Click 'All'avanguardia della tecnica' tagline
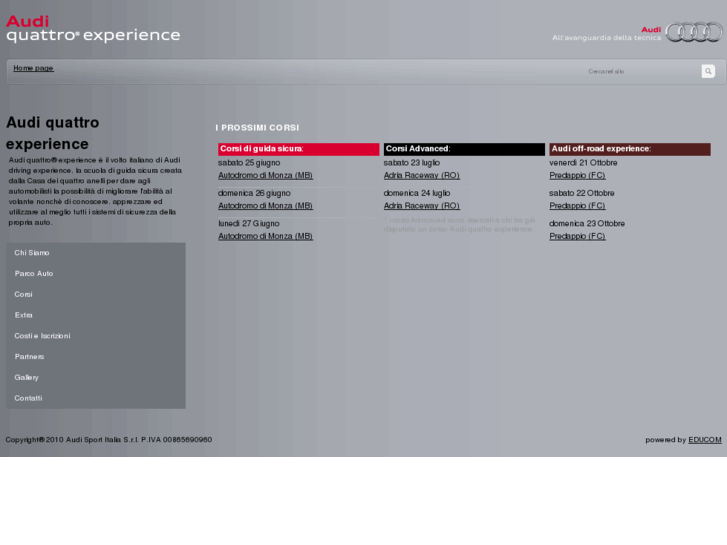Screen dimensions: 727x545 click(606, 38)
